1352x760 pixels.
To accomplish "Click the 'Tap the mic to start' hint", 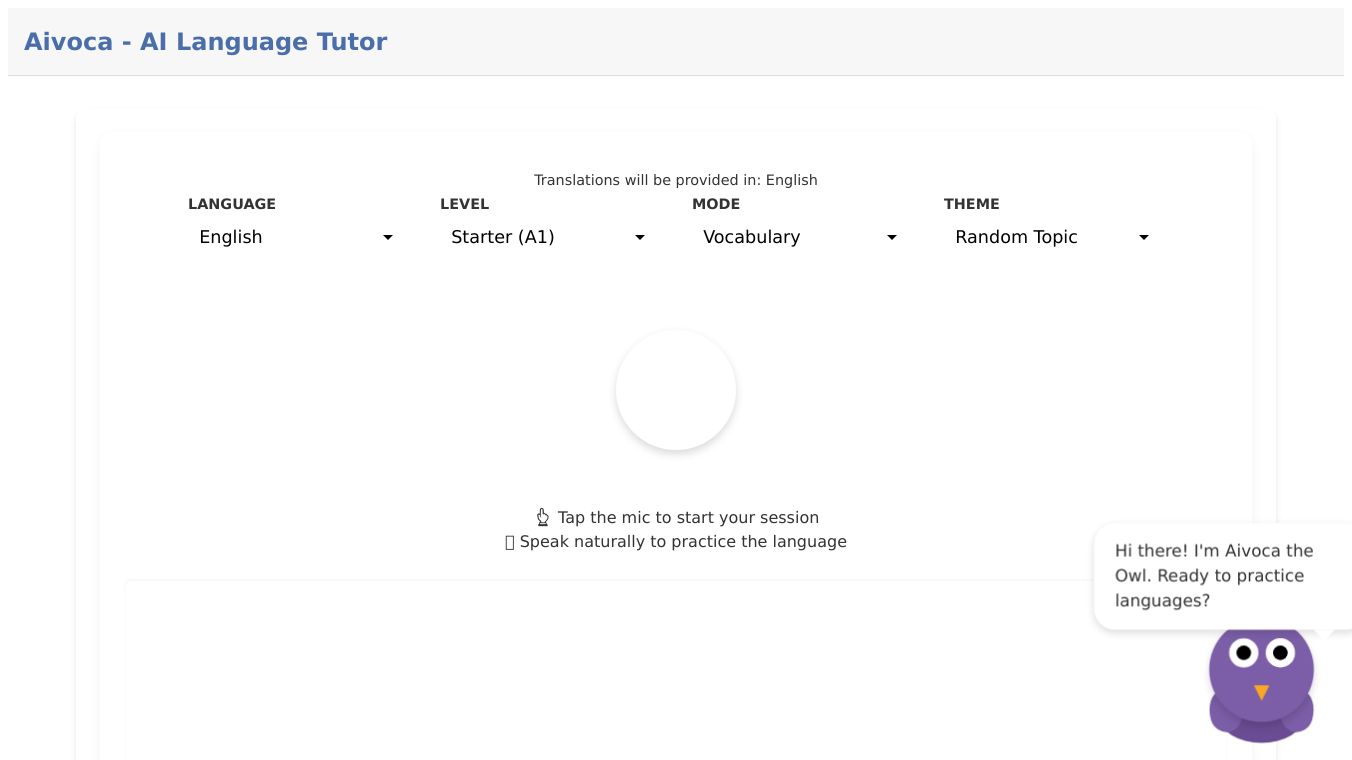I will click(x=688, y=517).
